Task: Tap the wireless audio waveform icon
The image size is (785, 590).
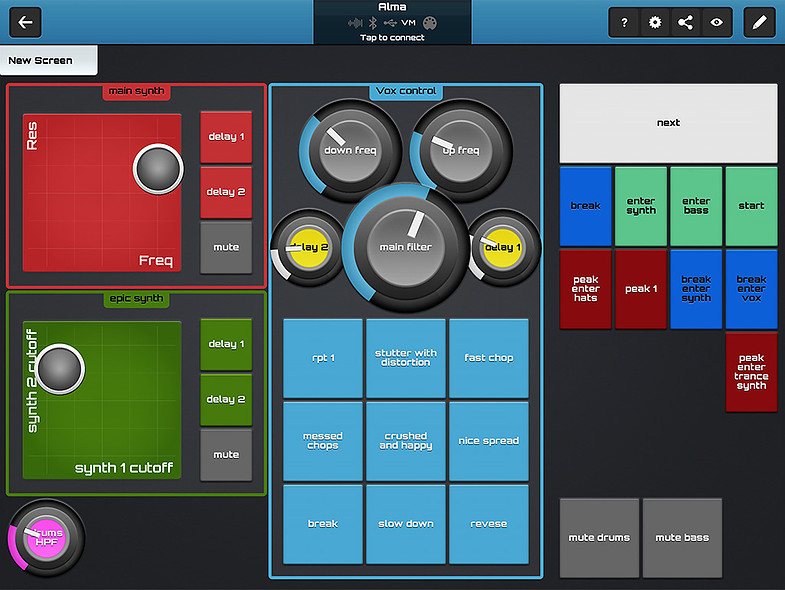Action: click(x=355, y=23)
